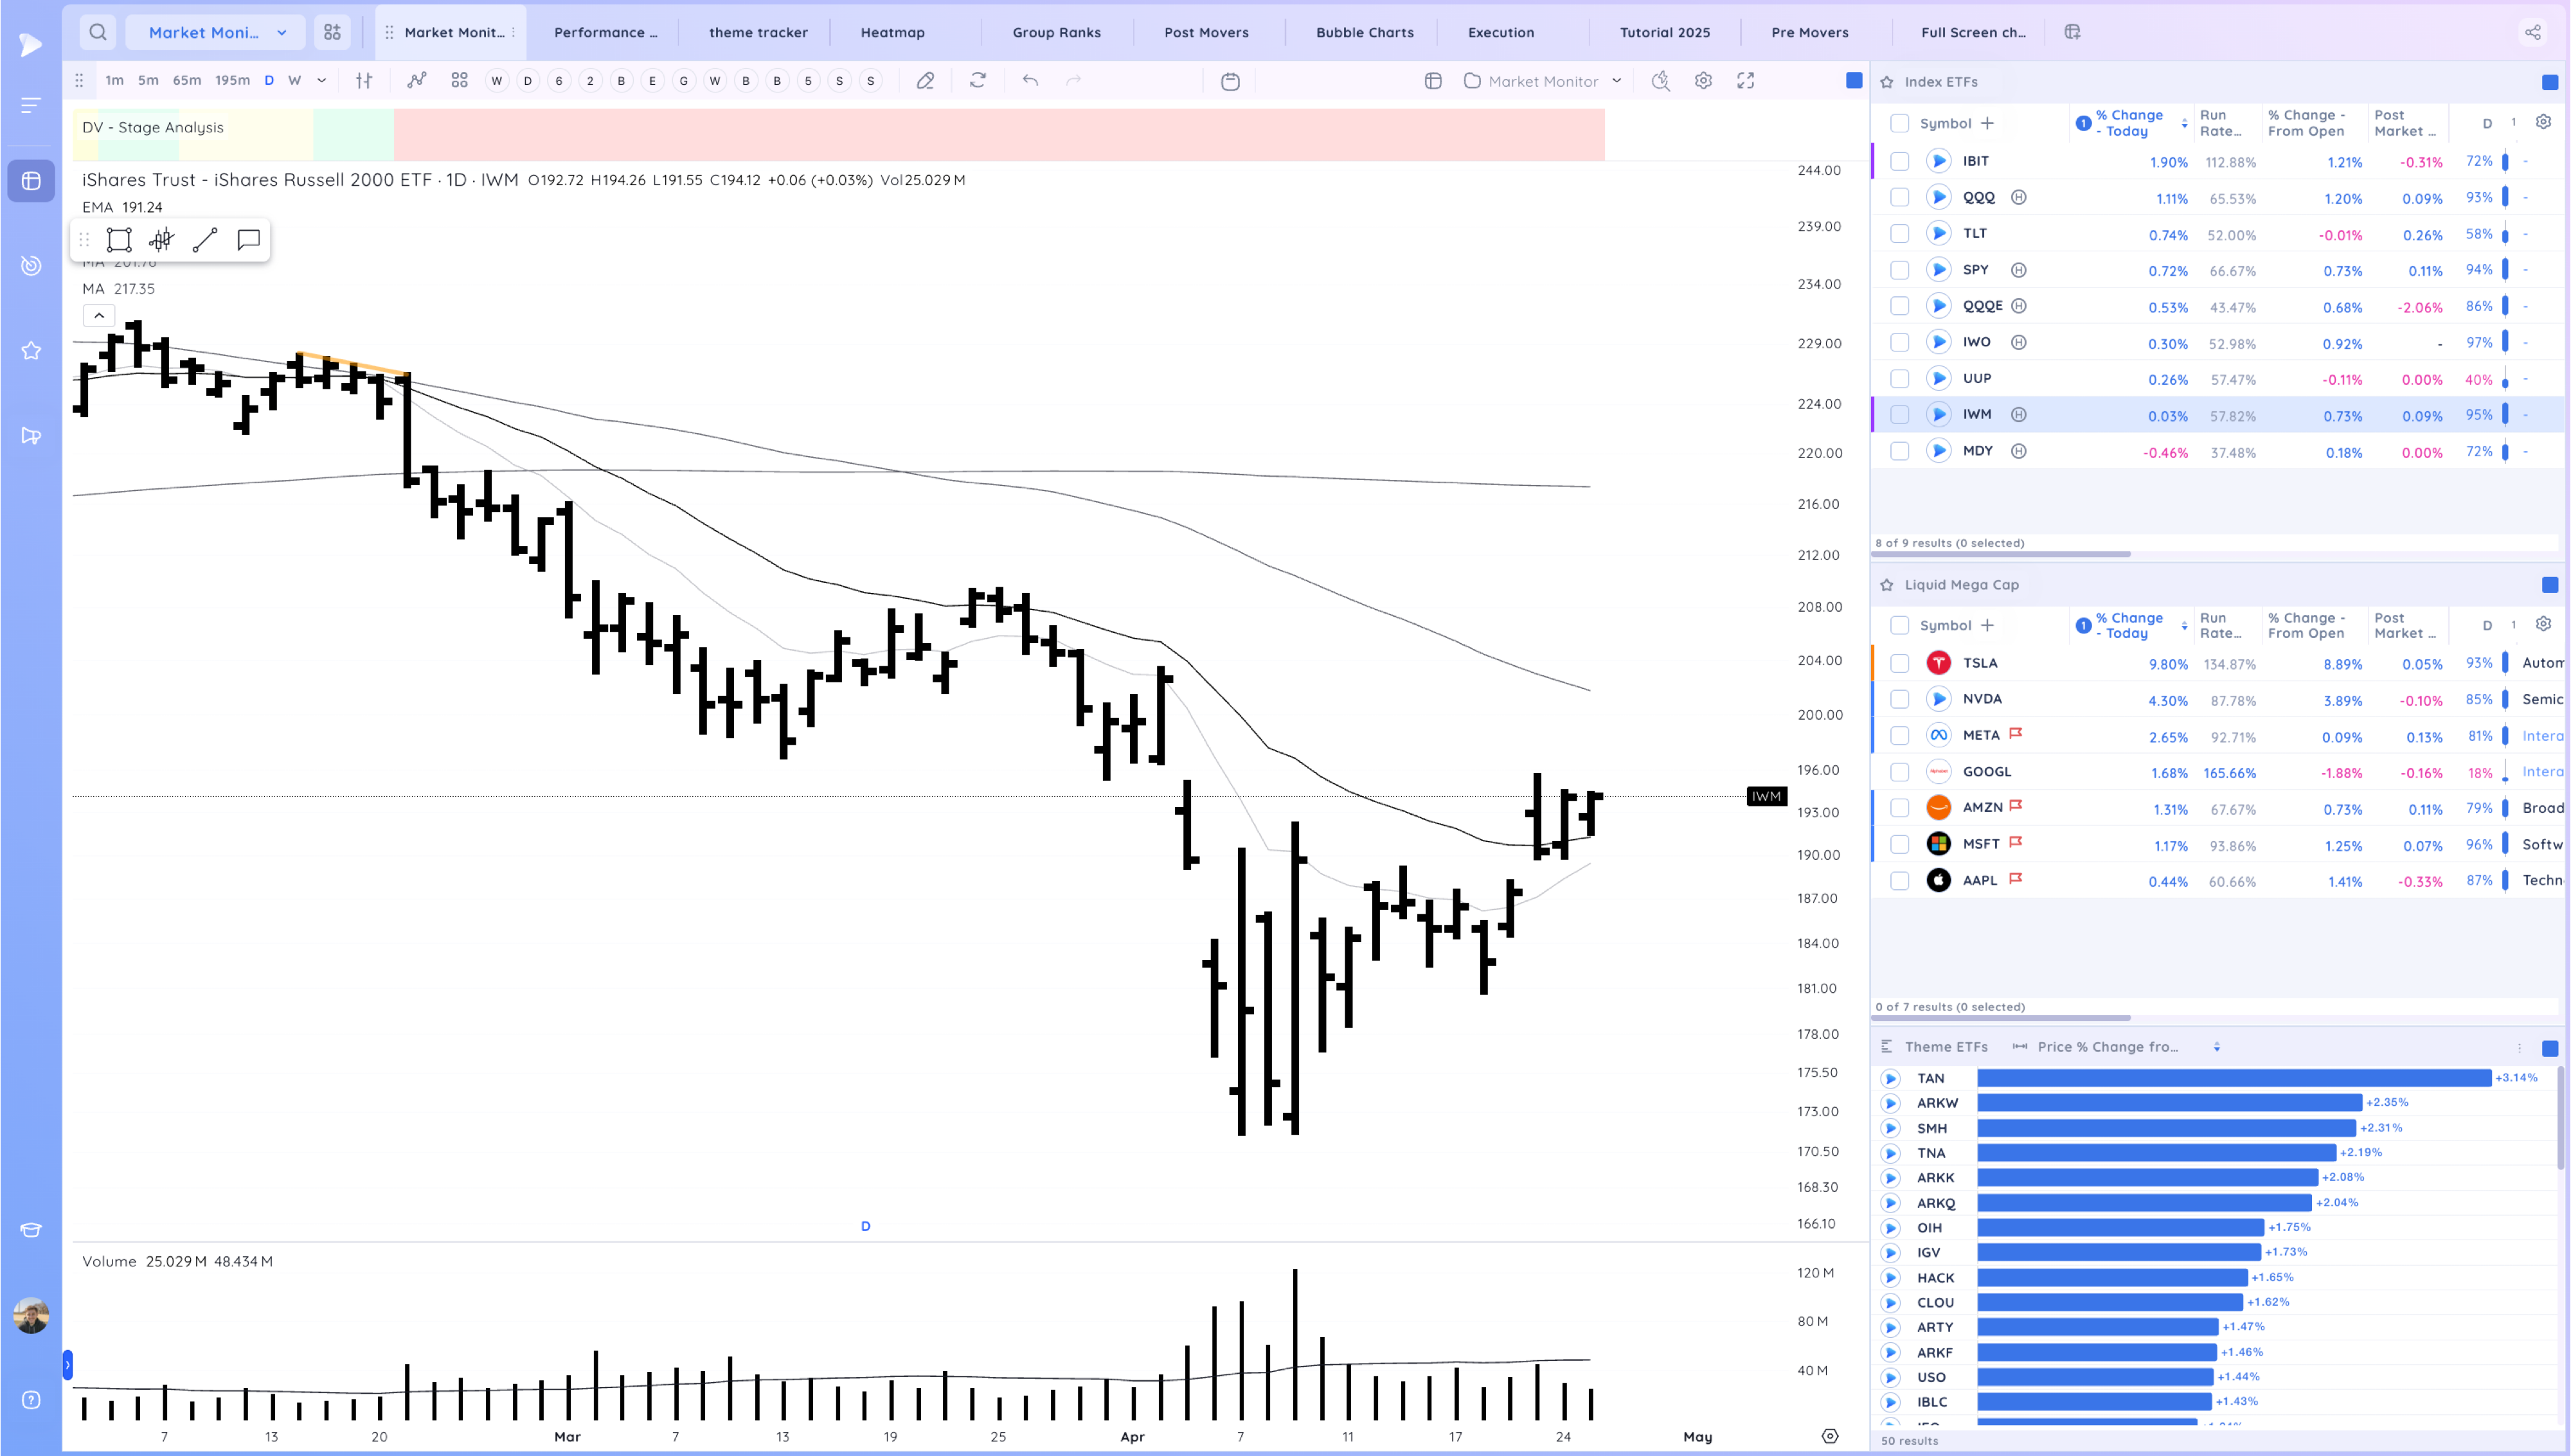Click the calendar icon in chart toolbar
The image size is (2571, 1456).
[1230, 81]
